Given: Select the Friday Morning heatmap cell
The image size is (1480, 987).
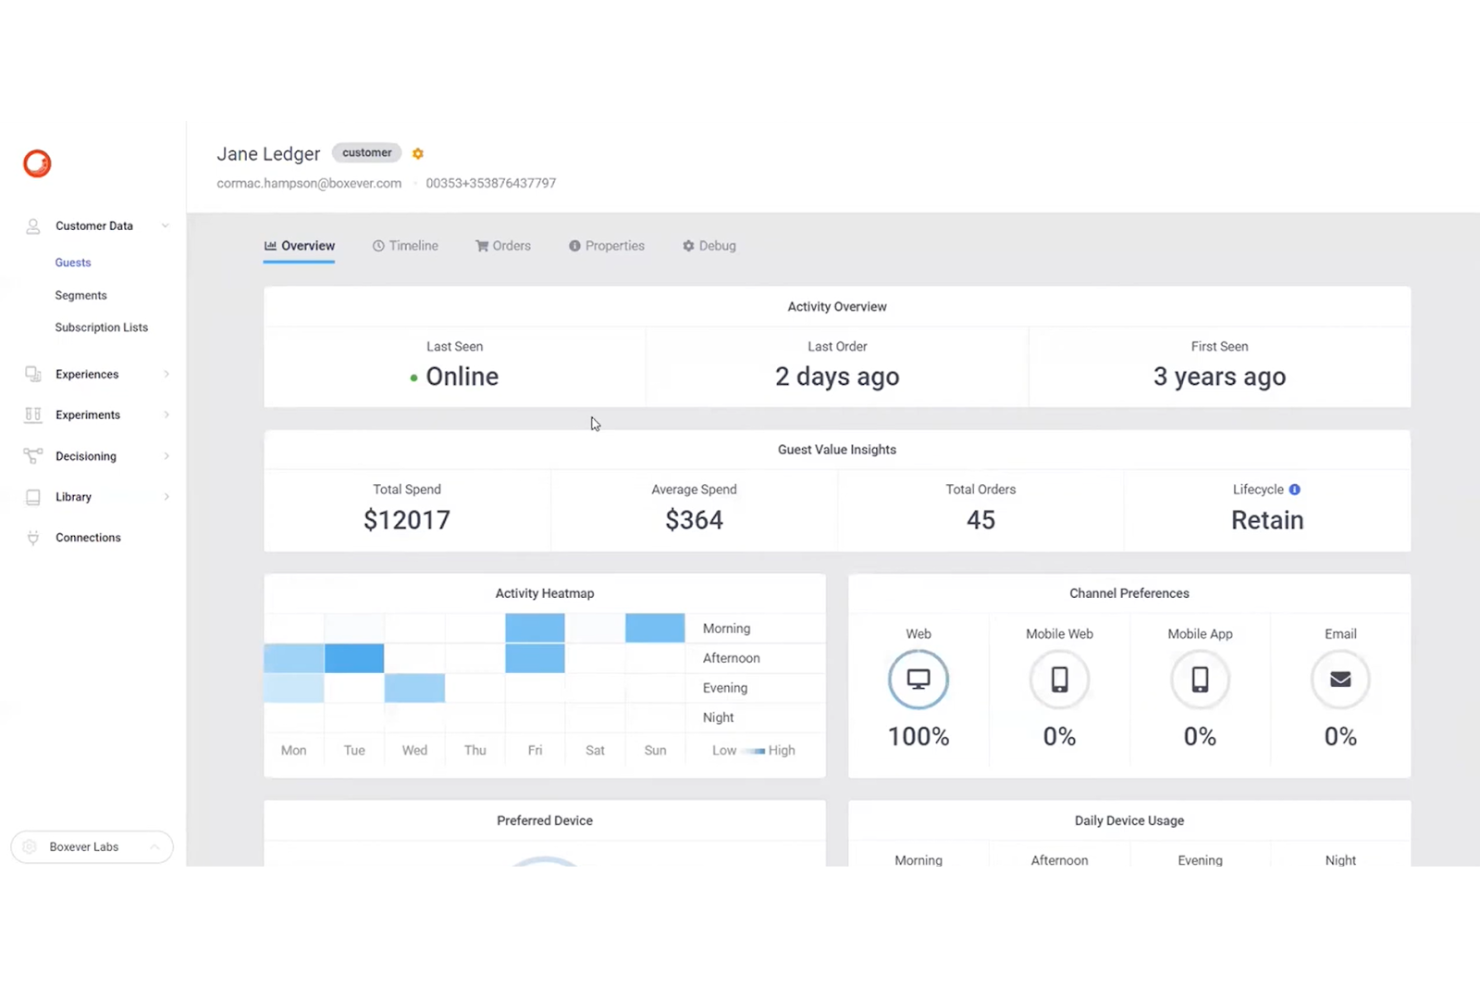Looking at the screenshot, I should click(534, 628).
